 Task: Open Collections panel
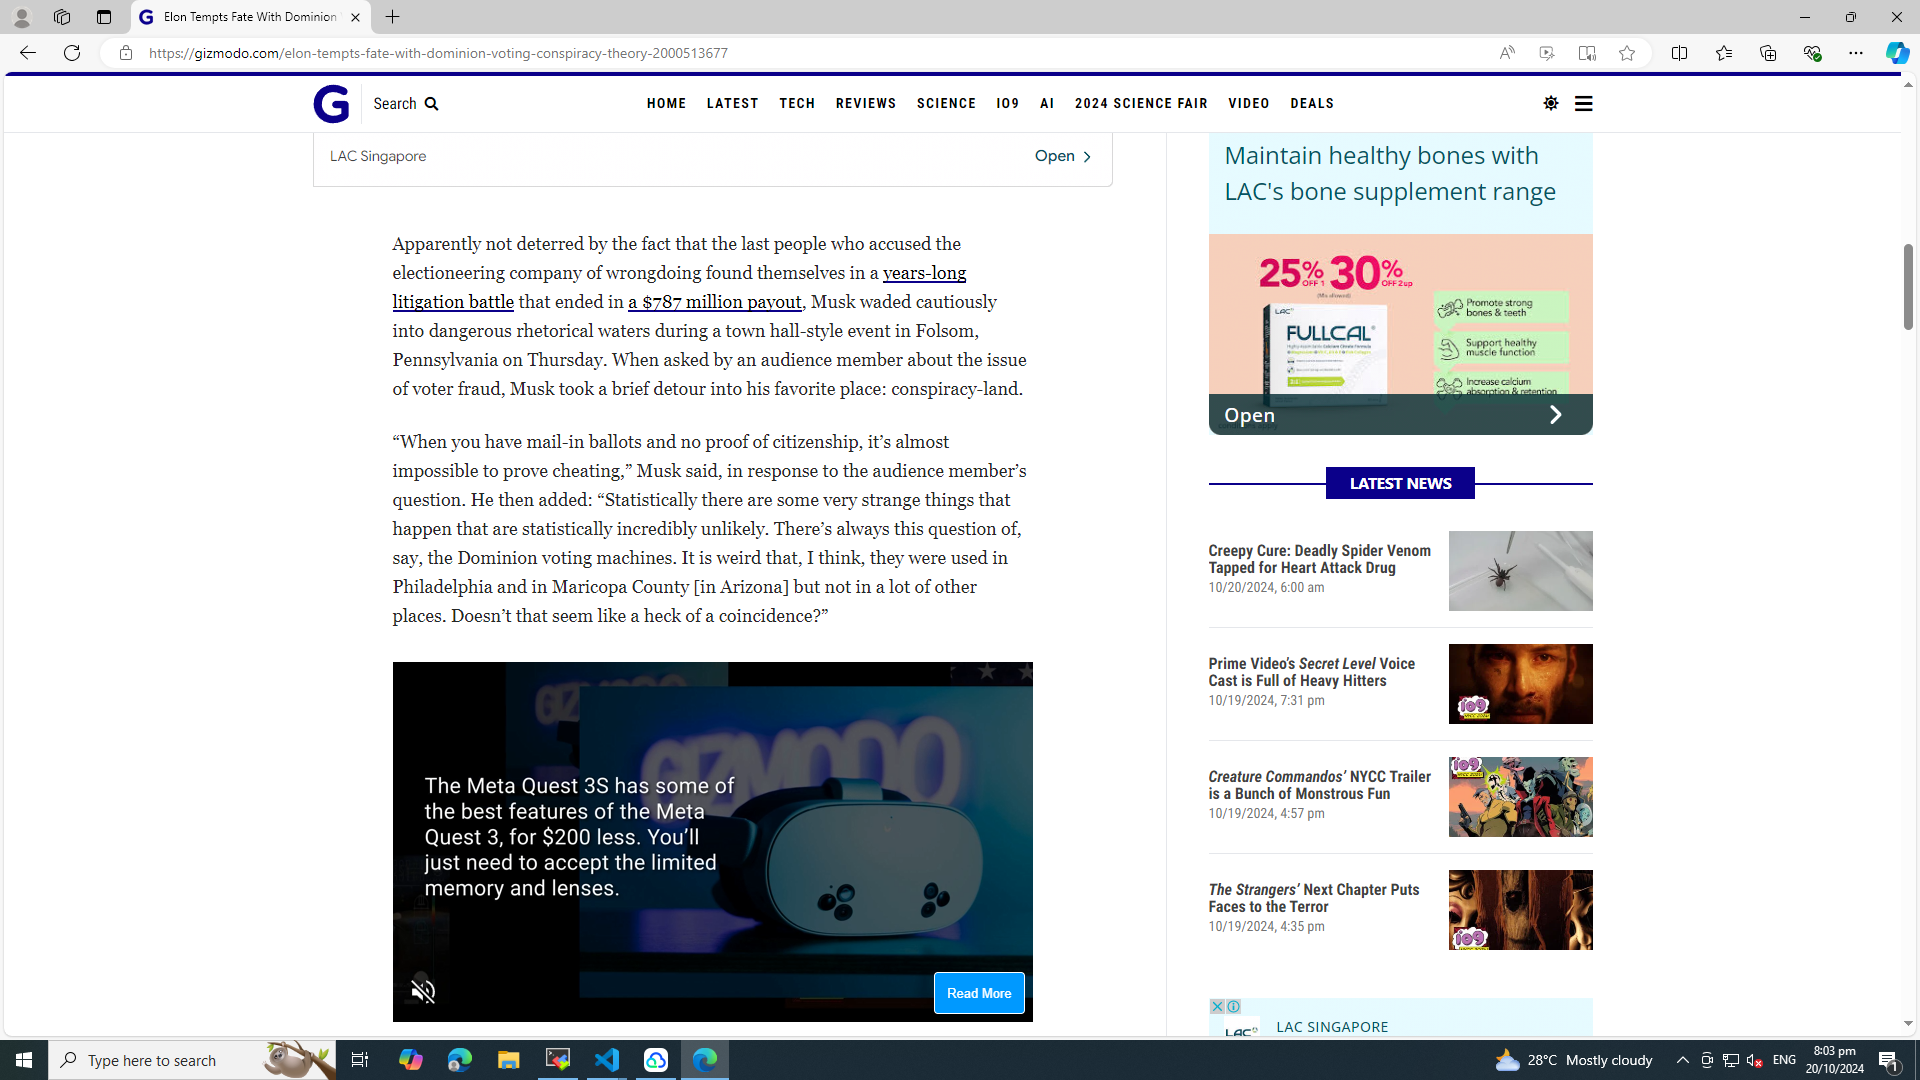point(1767,53)
